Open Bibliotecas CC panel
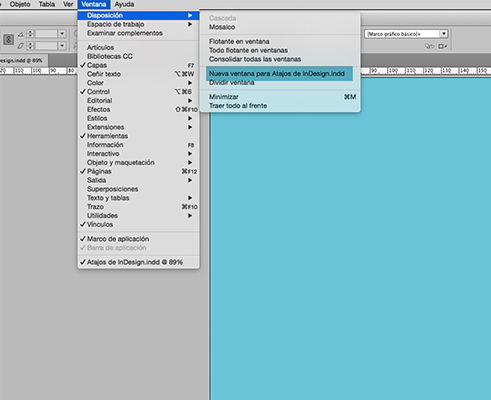Image resolution: width=491 pixels, height=400 pixels. point(138,56)
